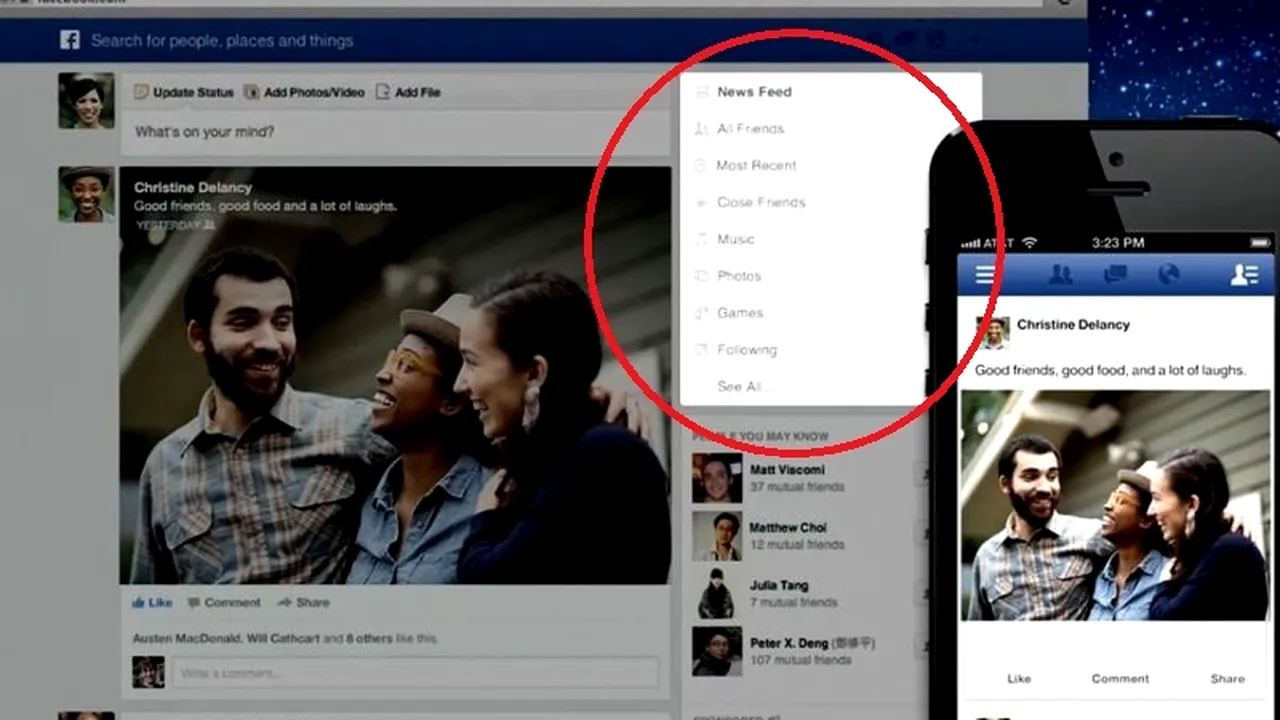
Task: Open the notifications globe icon on mobile
Action: [1169, 274]
